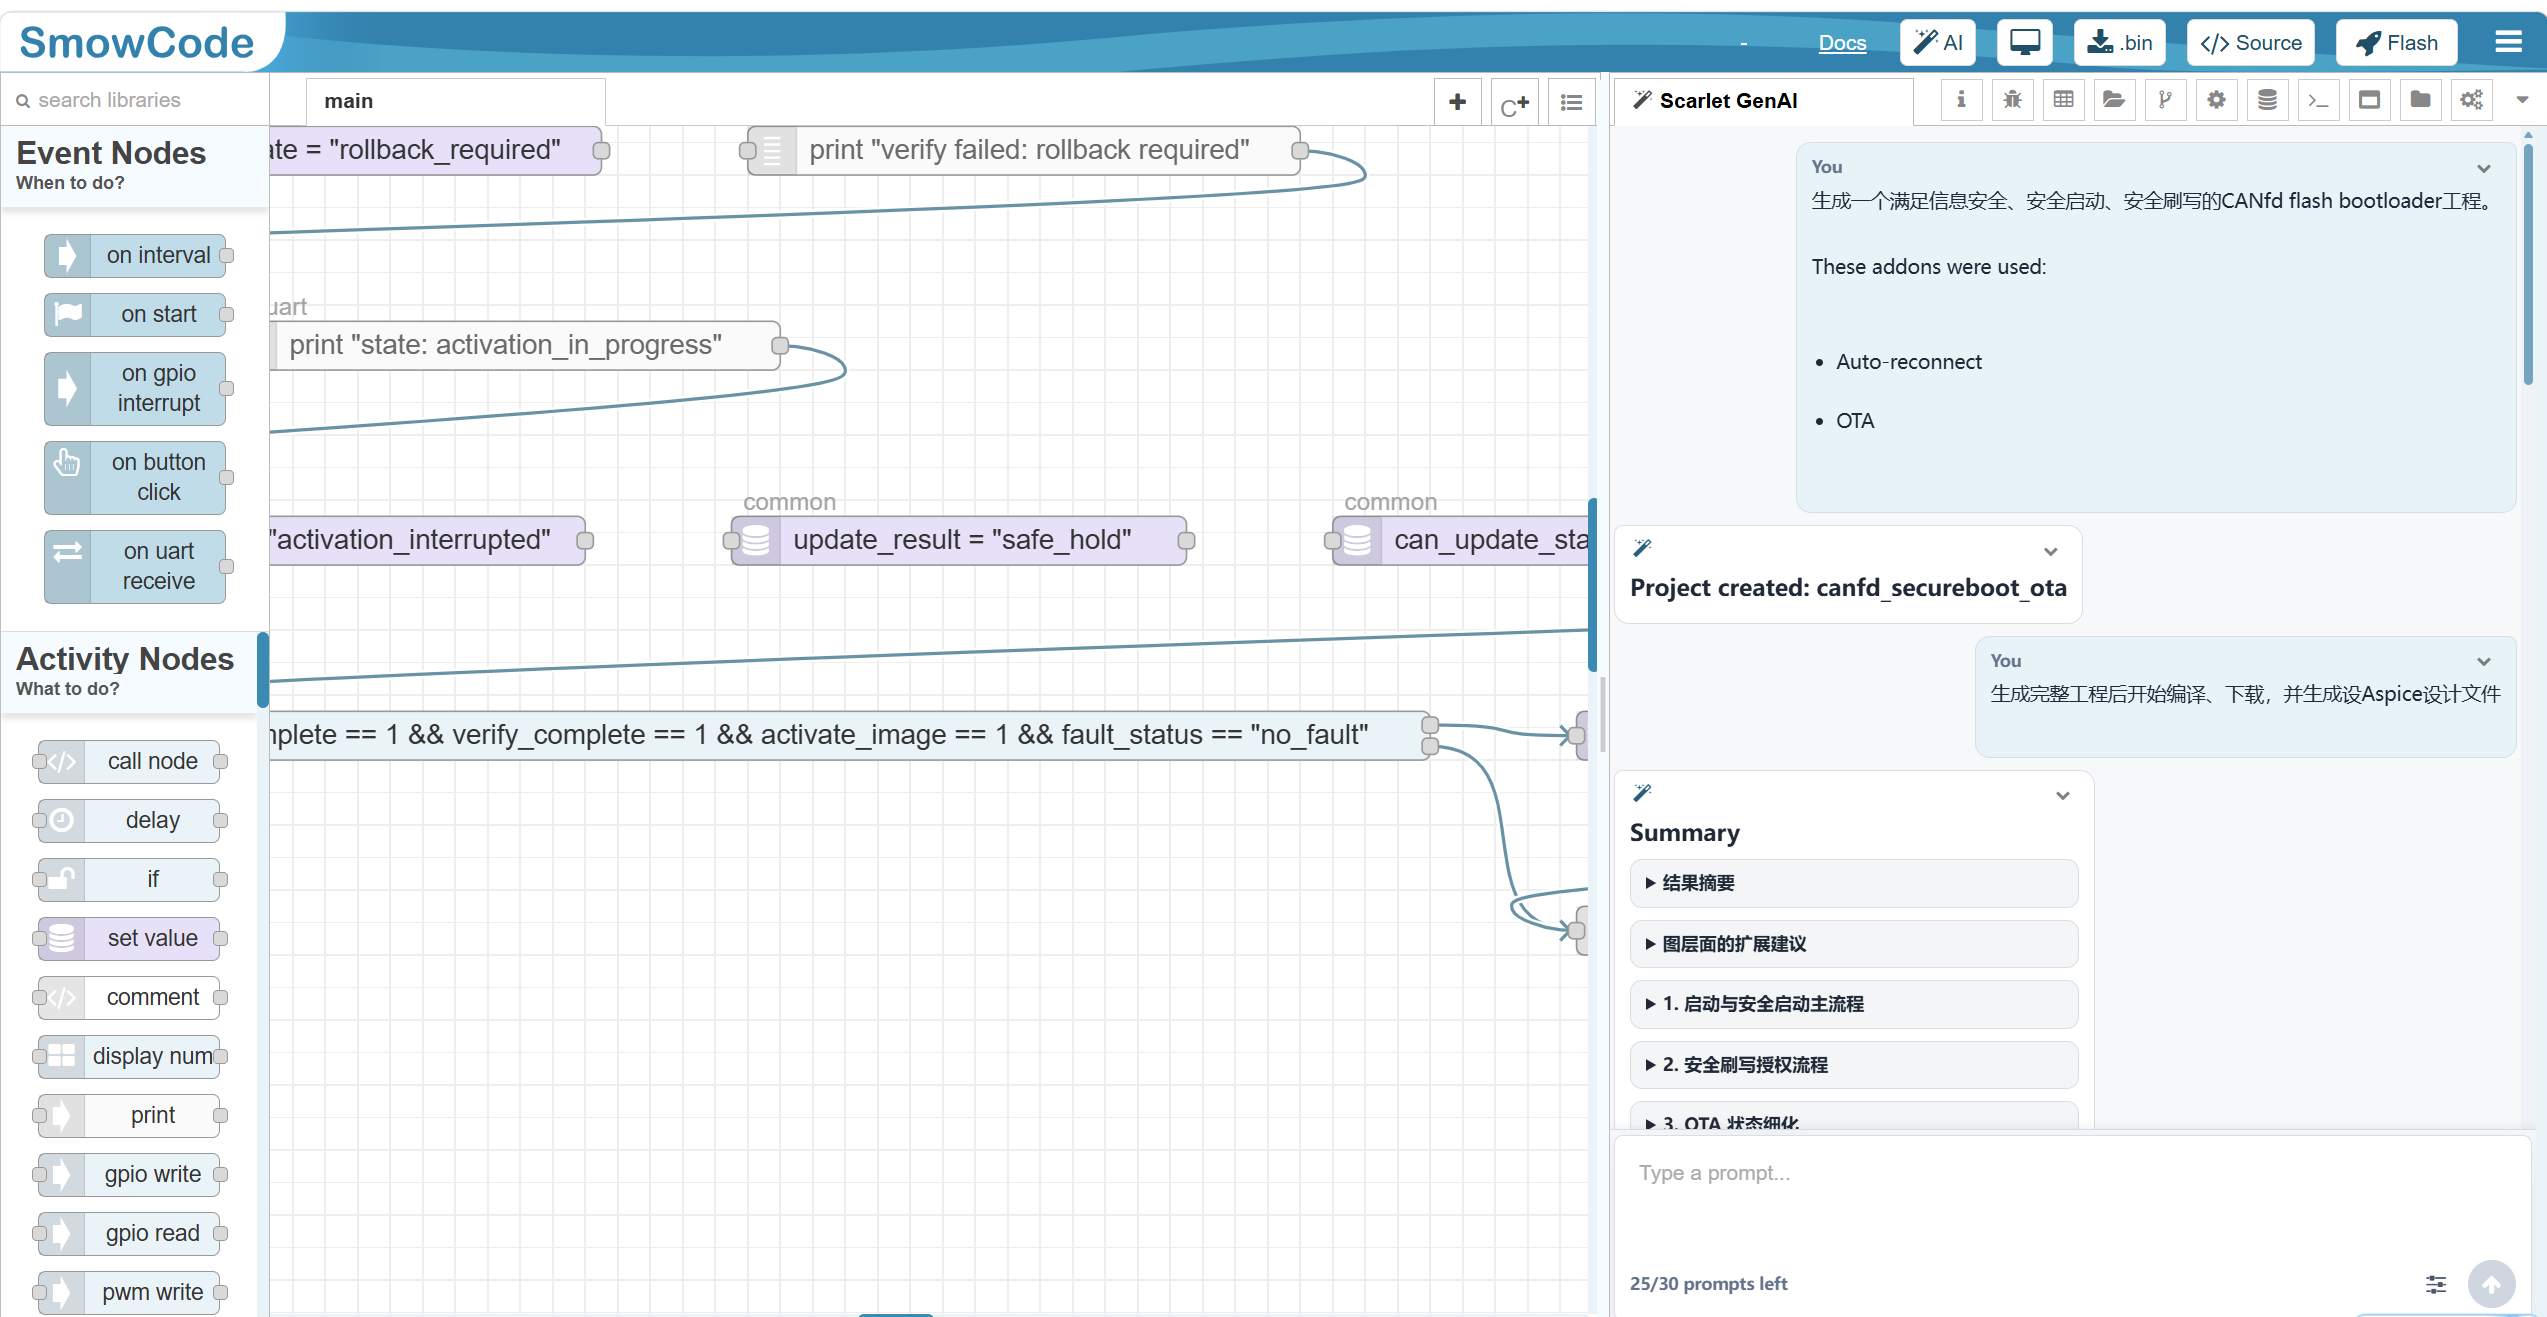Open the database stack panel icon
This screenshot has width=2547, height=1317.
(2267, 100)
